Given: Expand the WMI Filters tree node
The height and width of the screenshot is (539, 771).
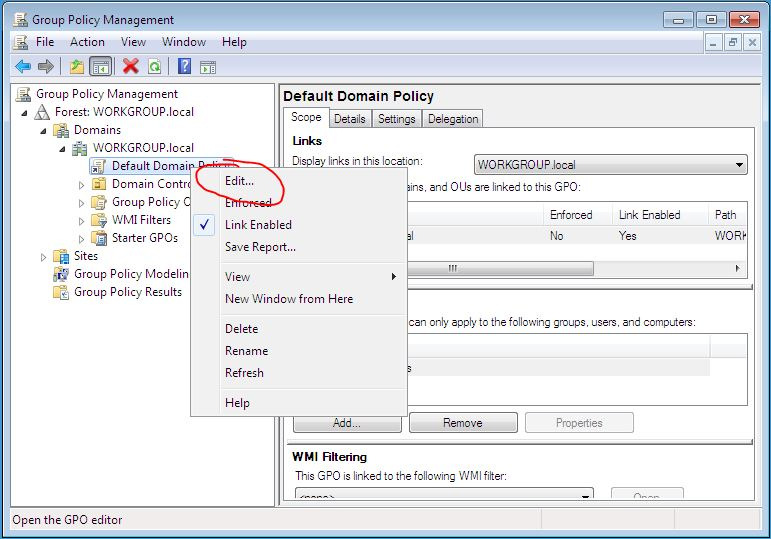Looking at the screenshot, I should tap(82, 220).
